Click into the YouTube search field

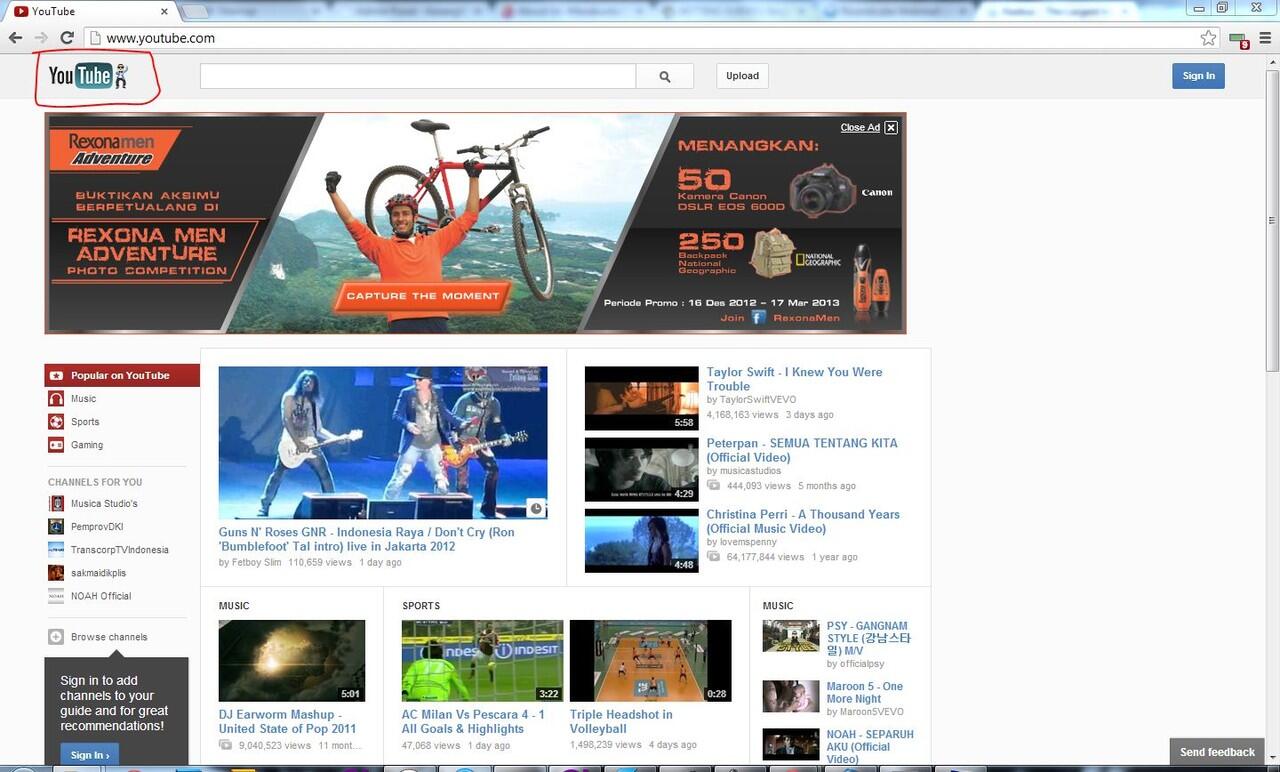coord(418,76)
